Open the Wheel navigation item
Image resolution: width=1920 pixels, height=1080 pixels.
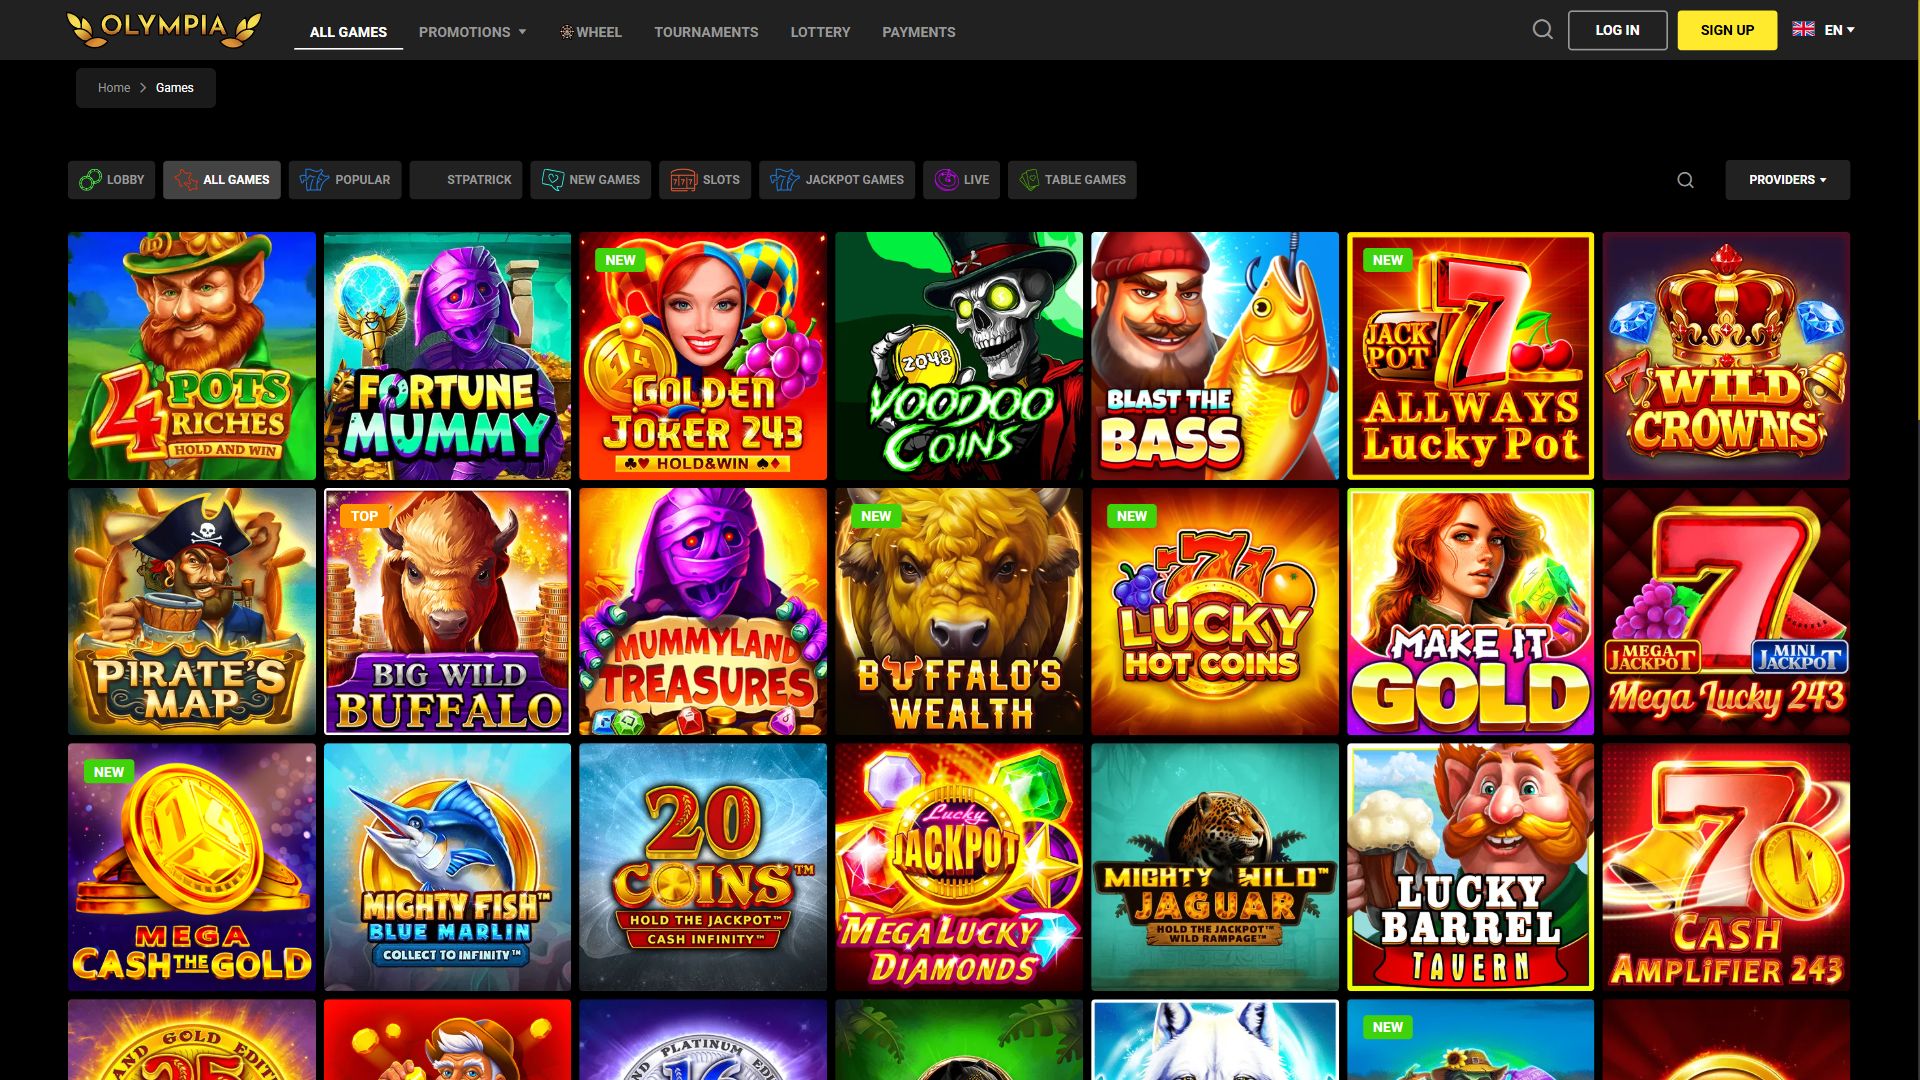pyautogui.click(x=591, y=32)
